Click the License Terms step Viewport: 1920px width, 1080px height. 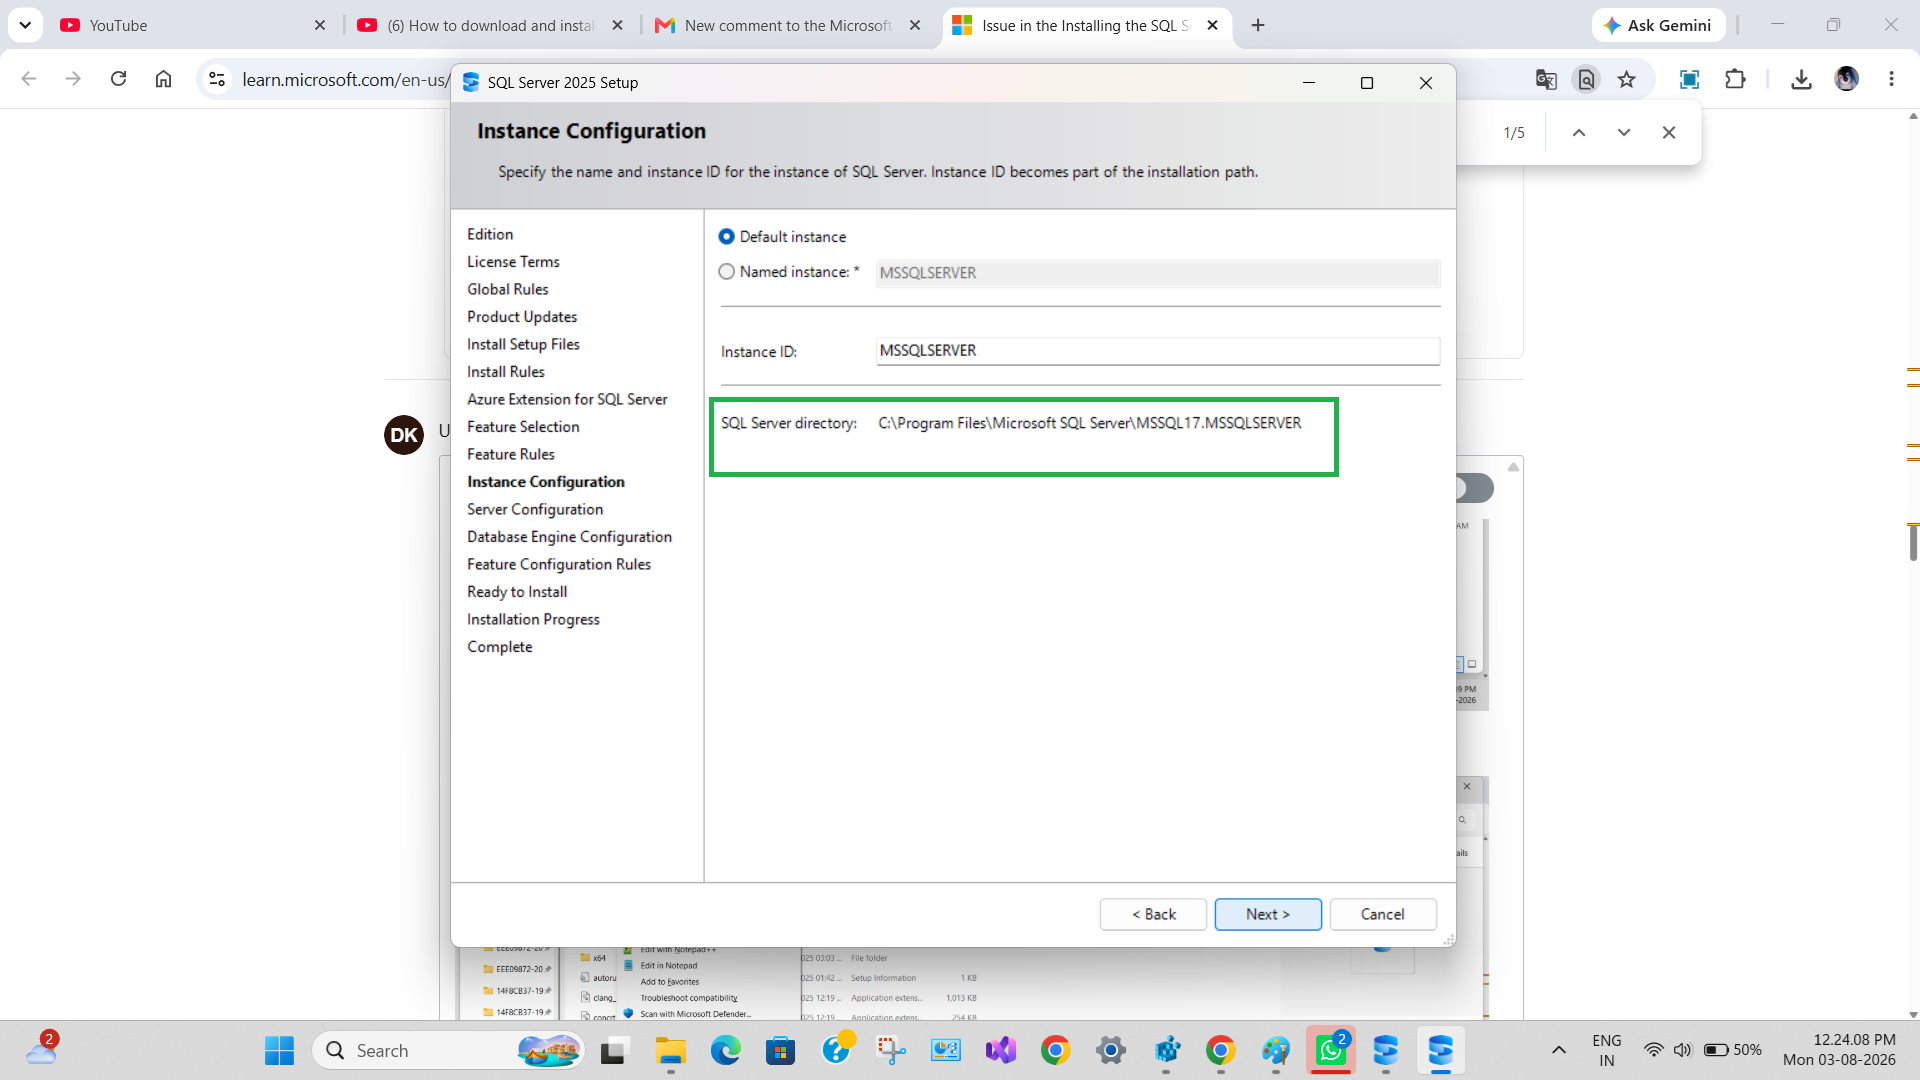point(513,262)
